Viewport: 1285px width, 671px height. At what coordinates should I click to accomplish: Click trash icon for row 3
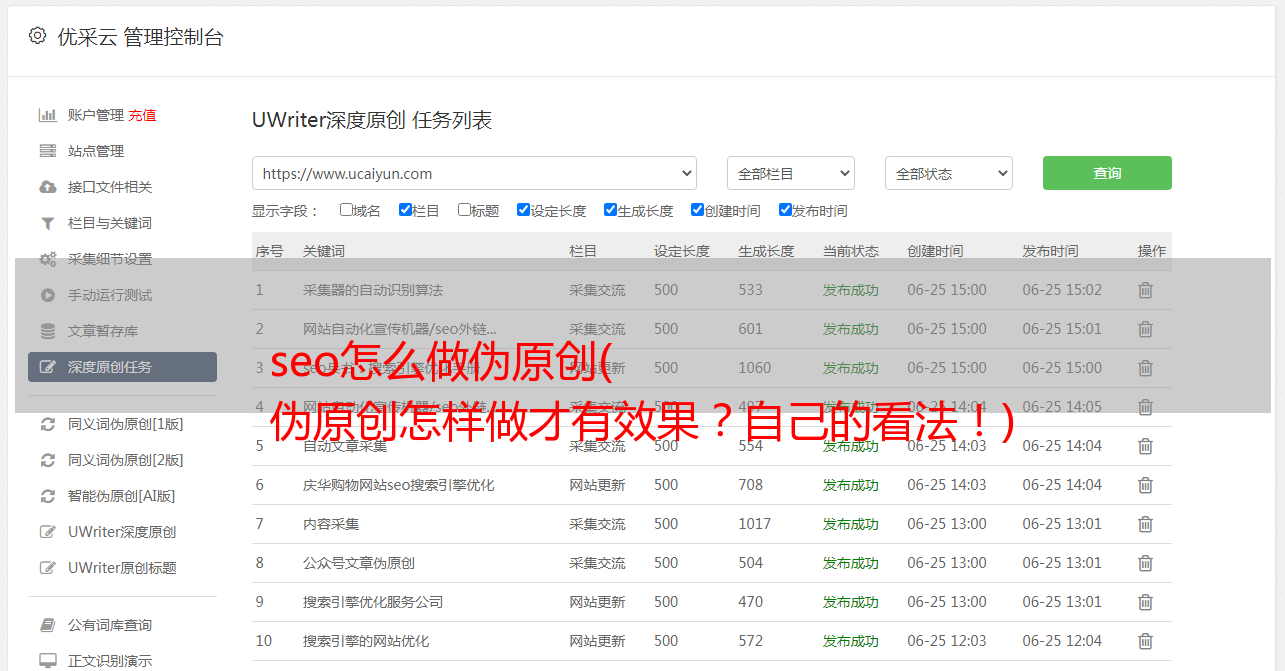(x=1146, y=368)
